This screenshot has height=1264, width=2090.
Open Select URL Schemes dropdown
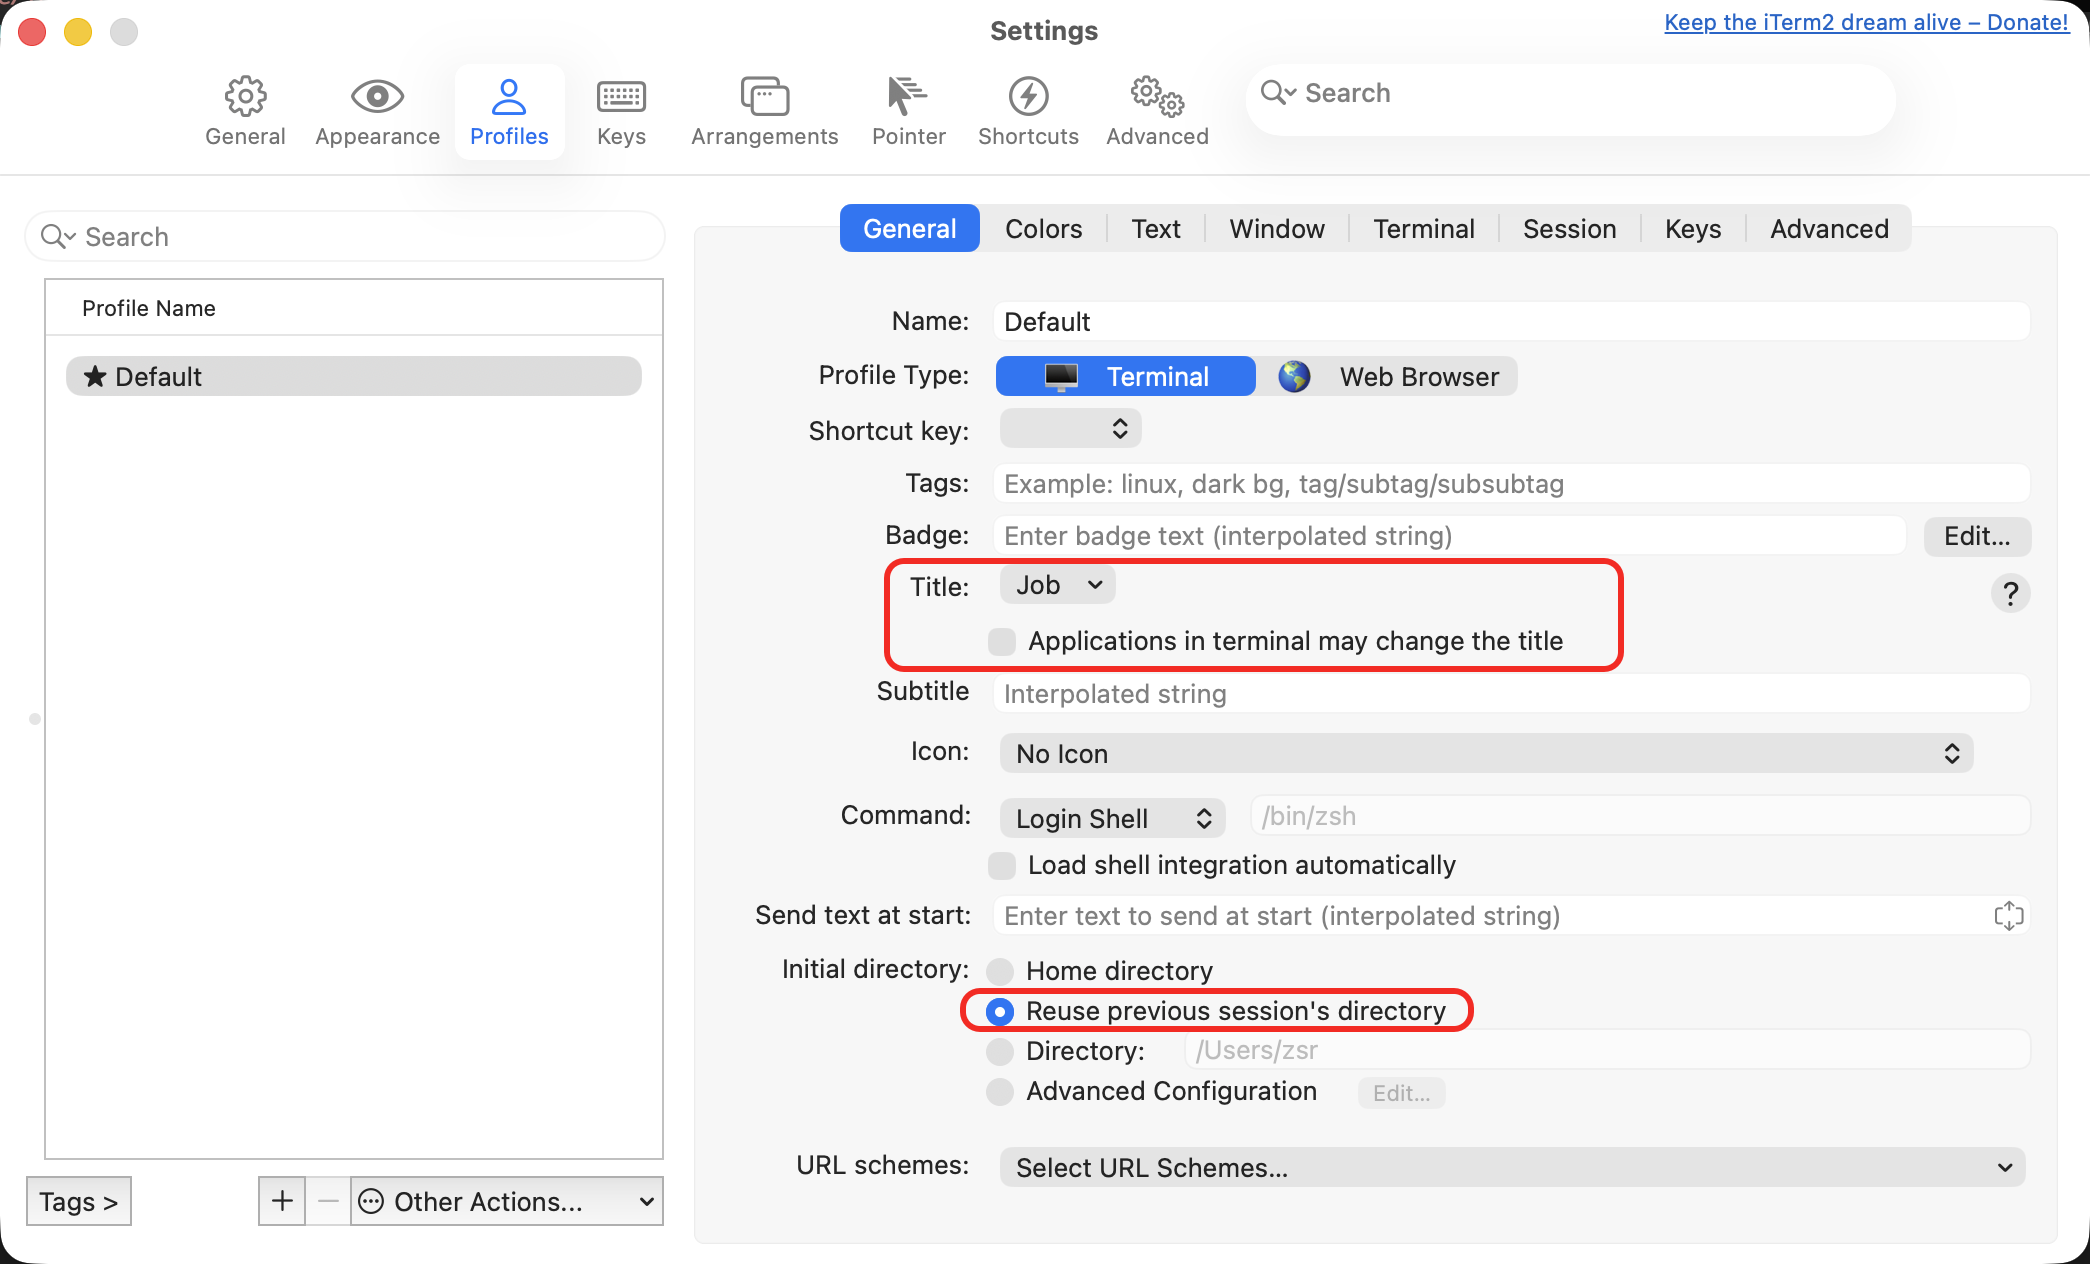1513,1167
